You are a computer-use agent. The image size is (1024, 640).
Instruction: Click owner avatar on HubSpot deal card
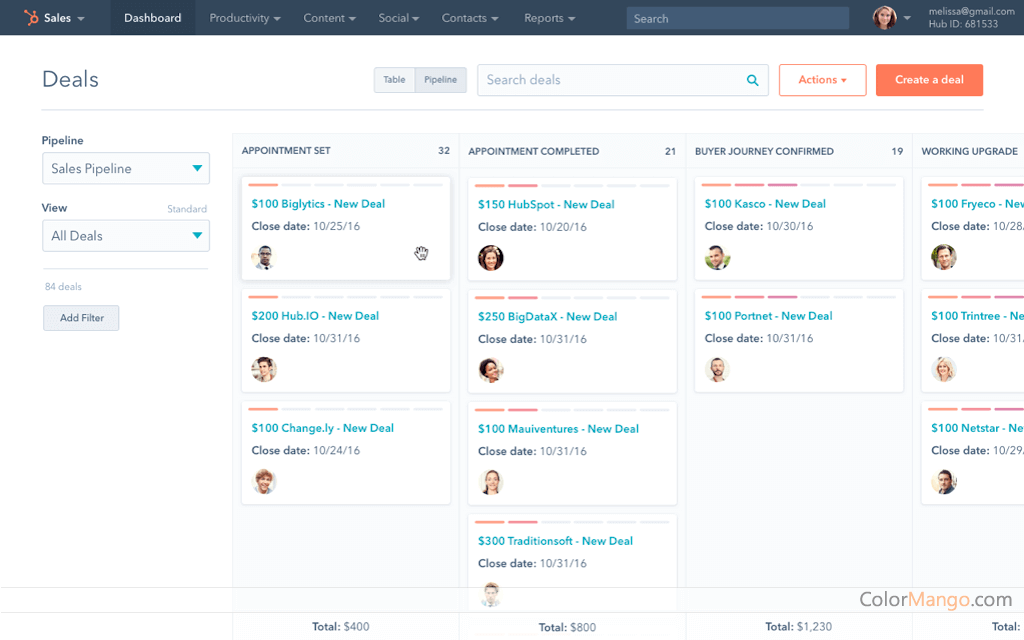(490, 258)
